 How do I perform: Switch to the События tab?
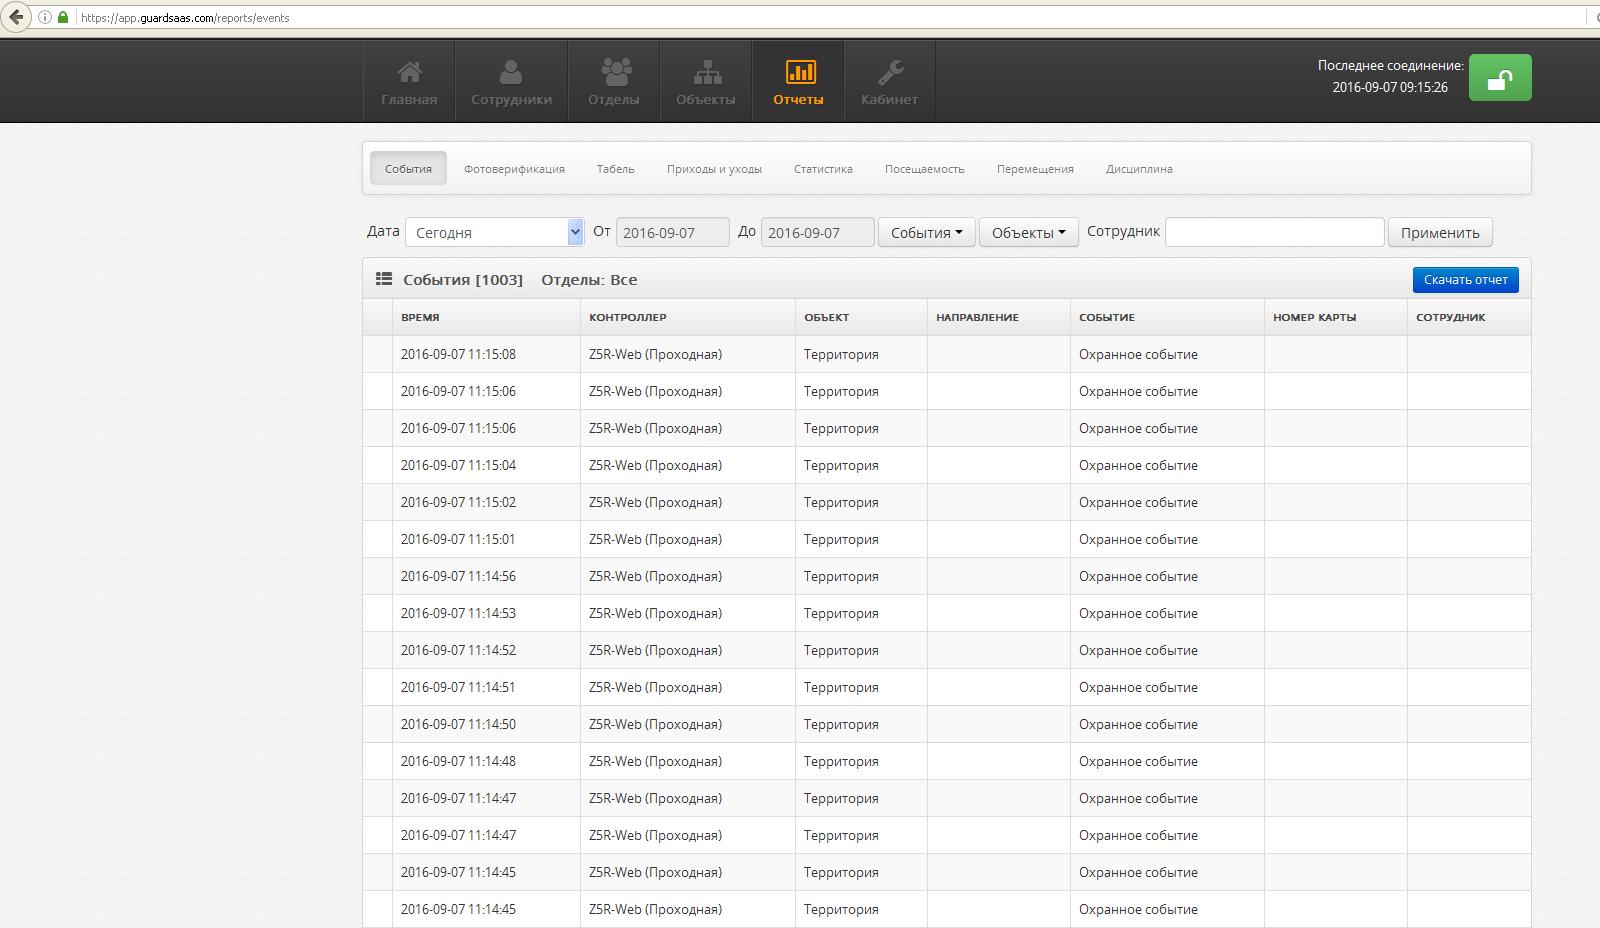click(x=408, y=169)
